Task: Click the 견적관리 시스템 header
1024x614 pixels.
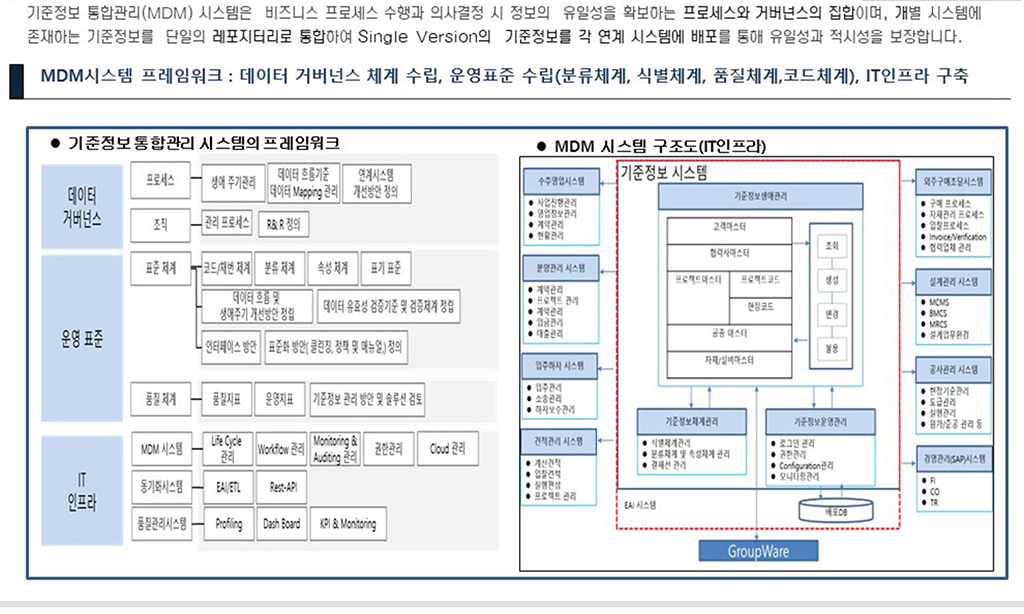Action: click(x=558, y=442)
